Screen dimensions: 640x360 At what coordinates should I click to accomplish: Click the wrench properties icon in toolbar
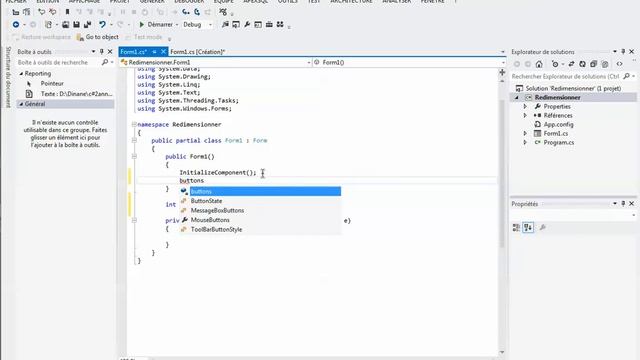point(247,25)
